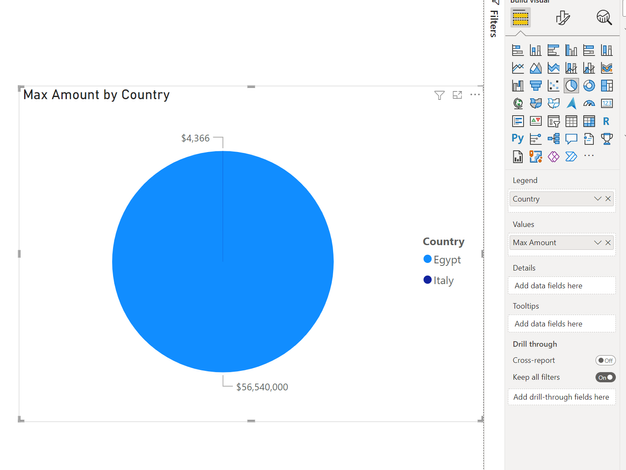This screenshot has height=470, width=626.
Task: Open the Format visual tab
Action: pos(563,18)
